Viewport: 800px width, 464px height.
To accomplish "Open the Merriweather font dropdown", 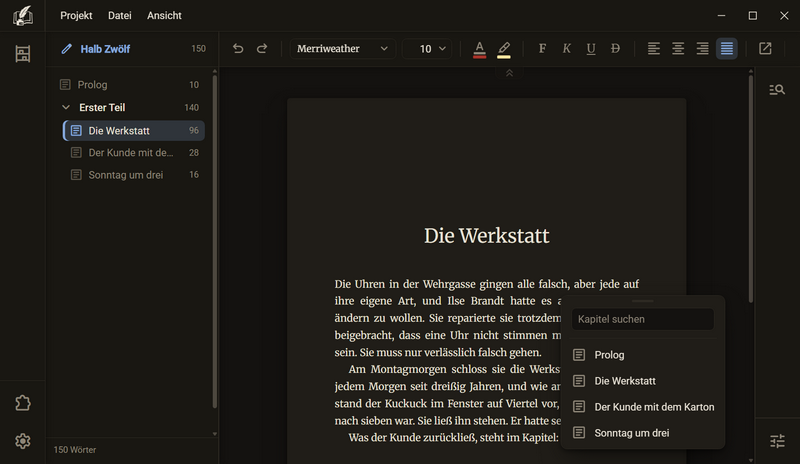I will [342, 48].
